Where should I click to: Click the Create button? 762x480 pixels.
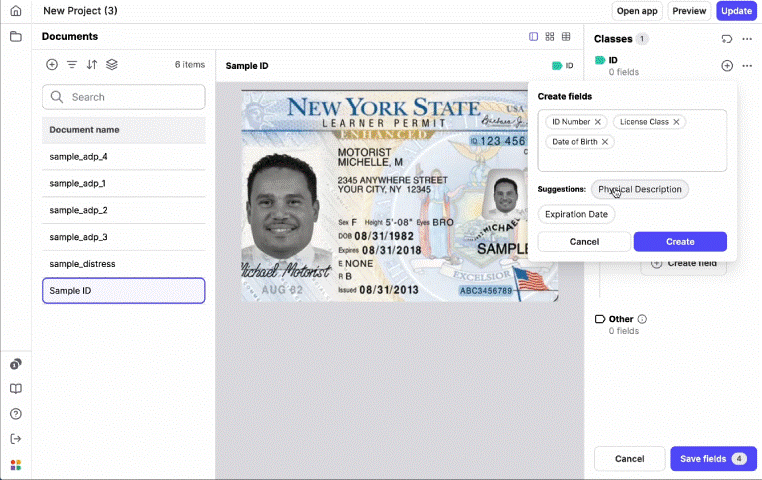pos(680,241)
